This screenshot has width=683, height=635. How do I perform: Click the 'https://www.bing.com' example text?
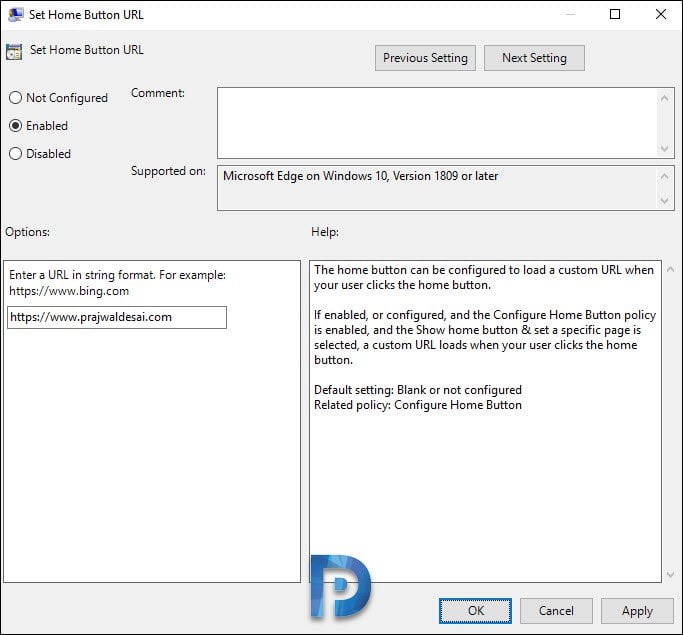[69, 291]
